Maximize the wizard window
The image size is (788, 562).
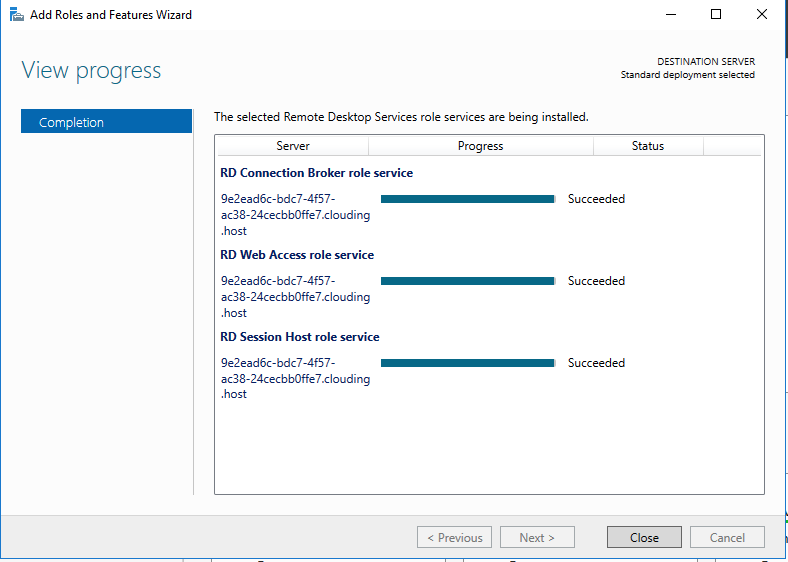click(x=716, y=15)
